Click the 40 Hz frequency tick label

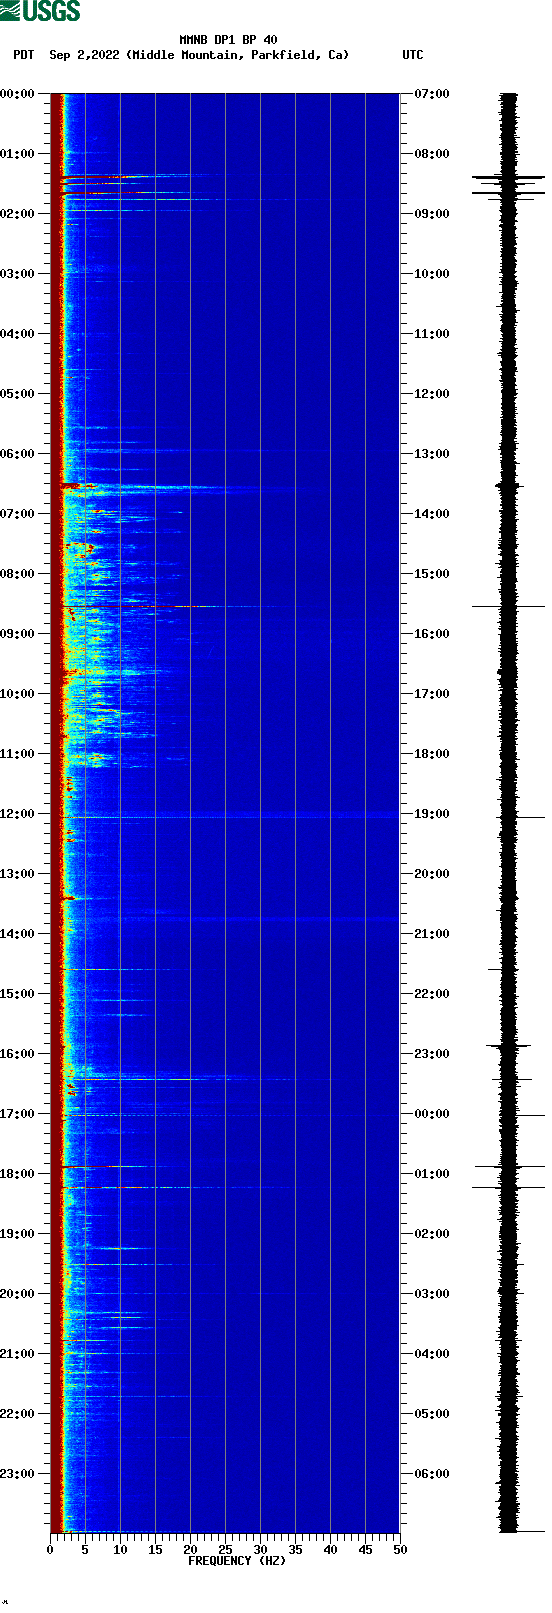[x=330, y=1550]
